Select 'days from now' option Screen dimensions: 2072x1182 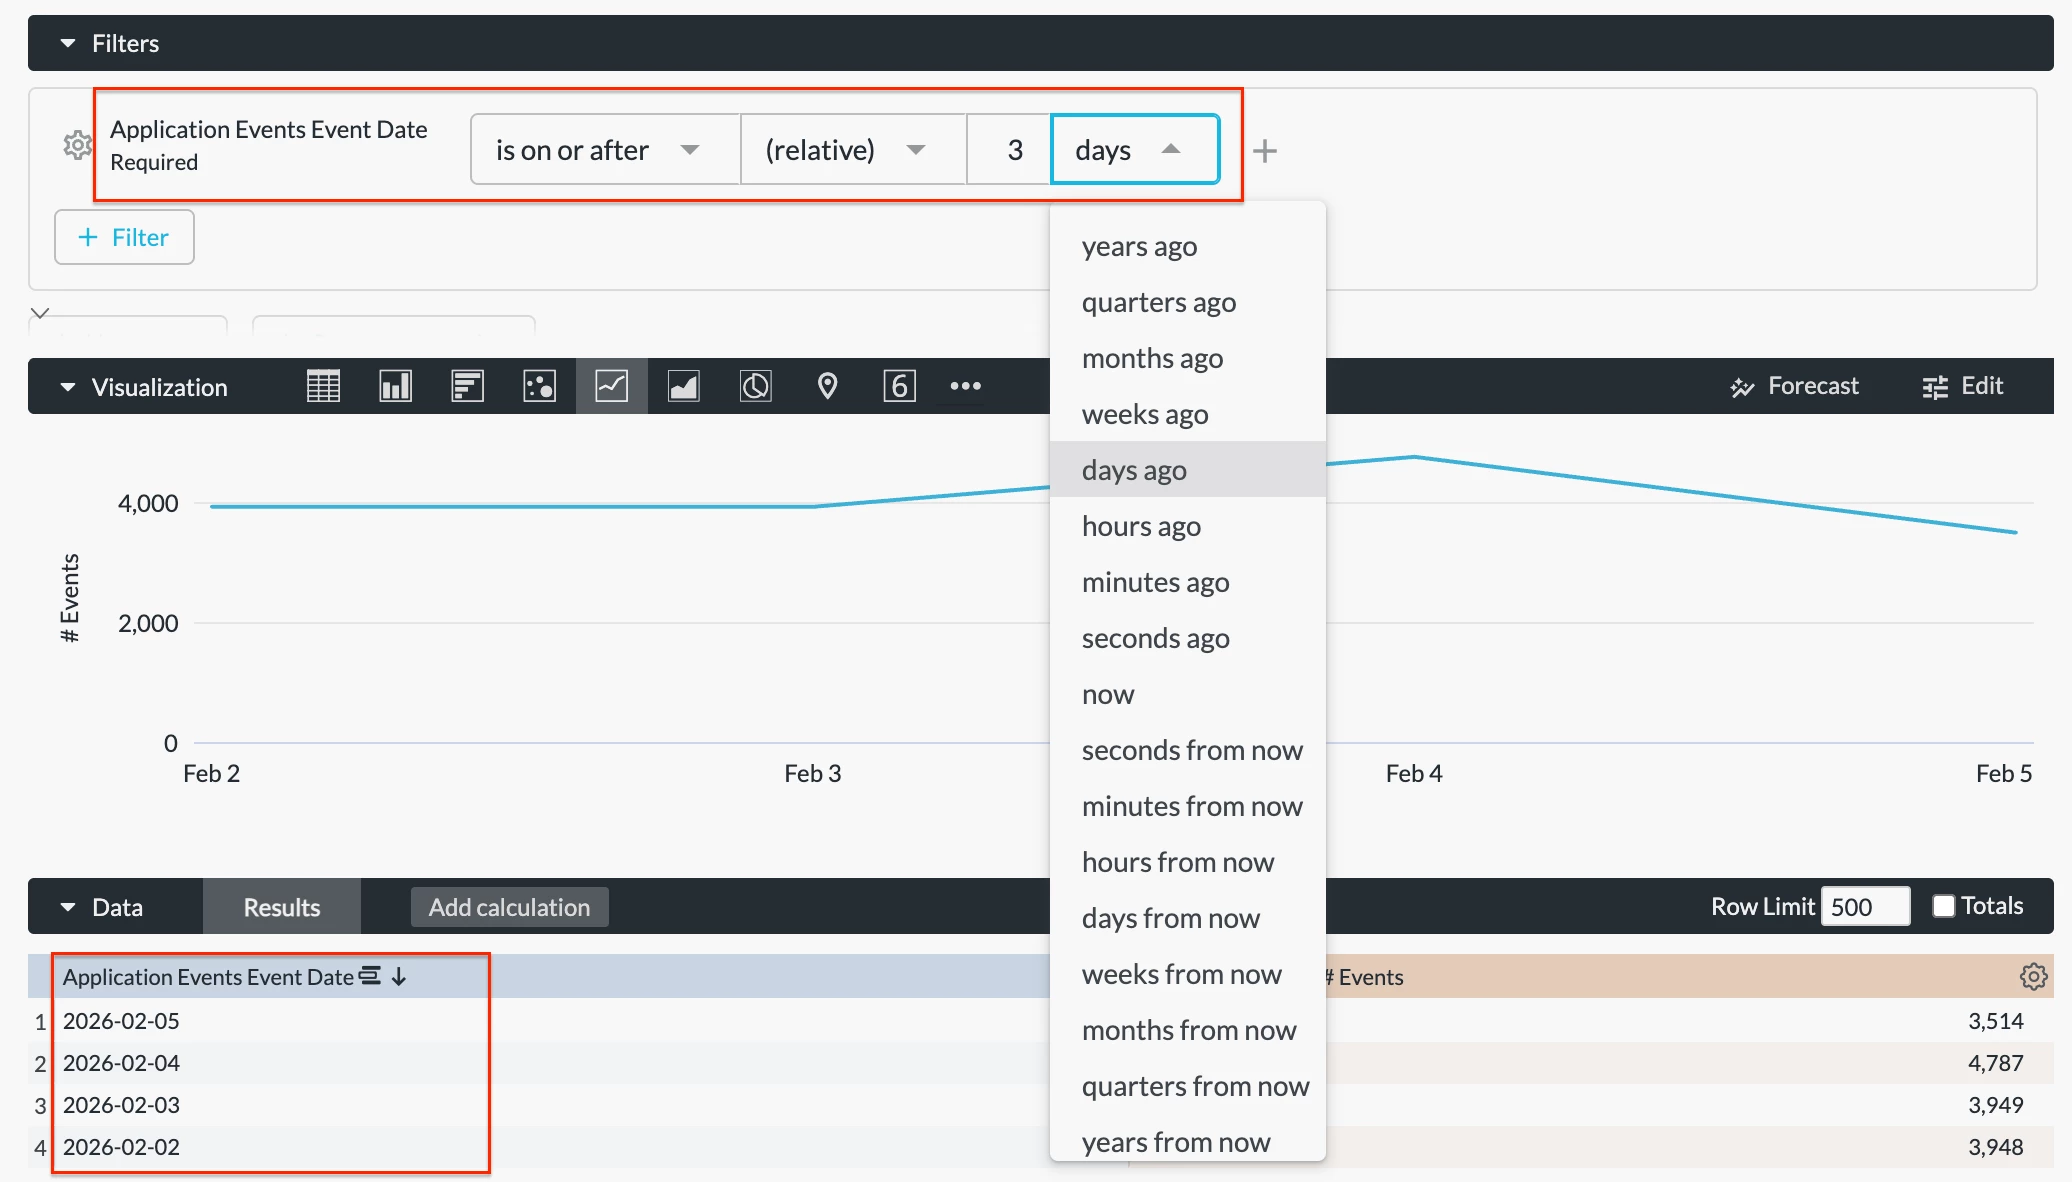click(1170, 918)
